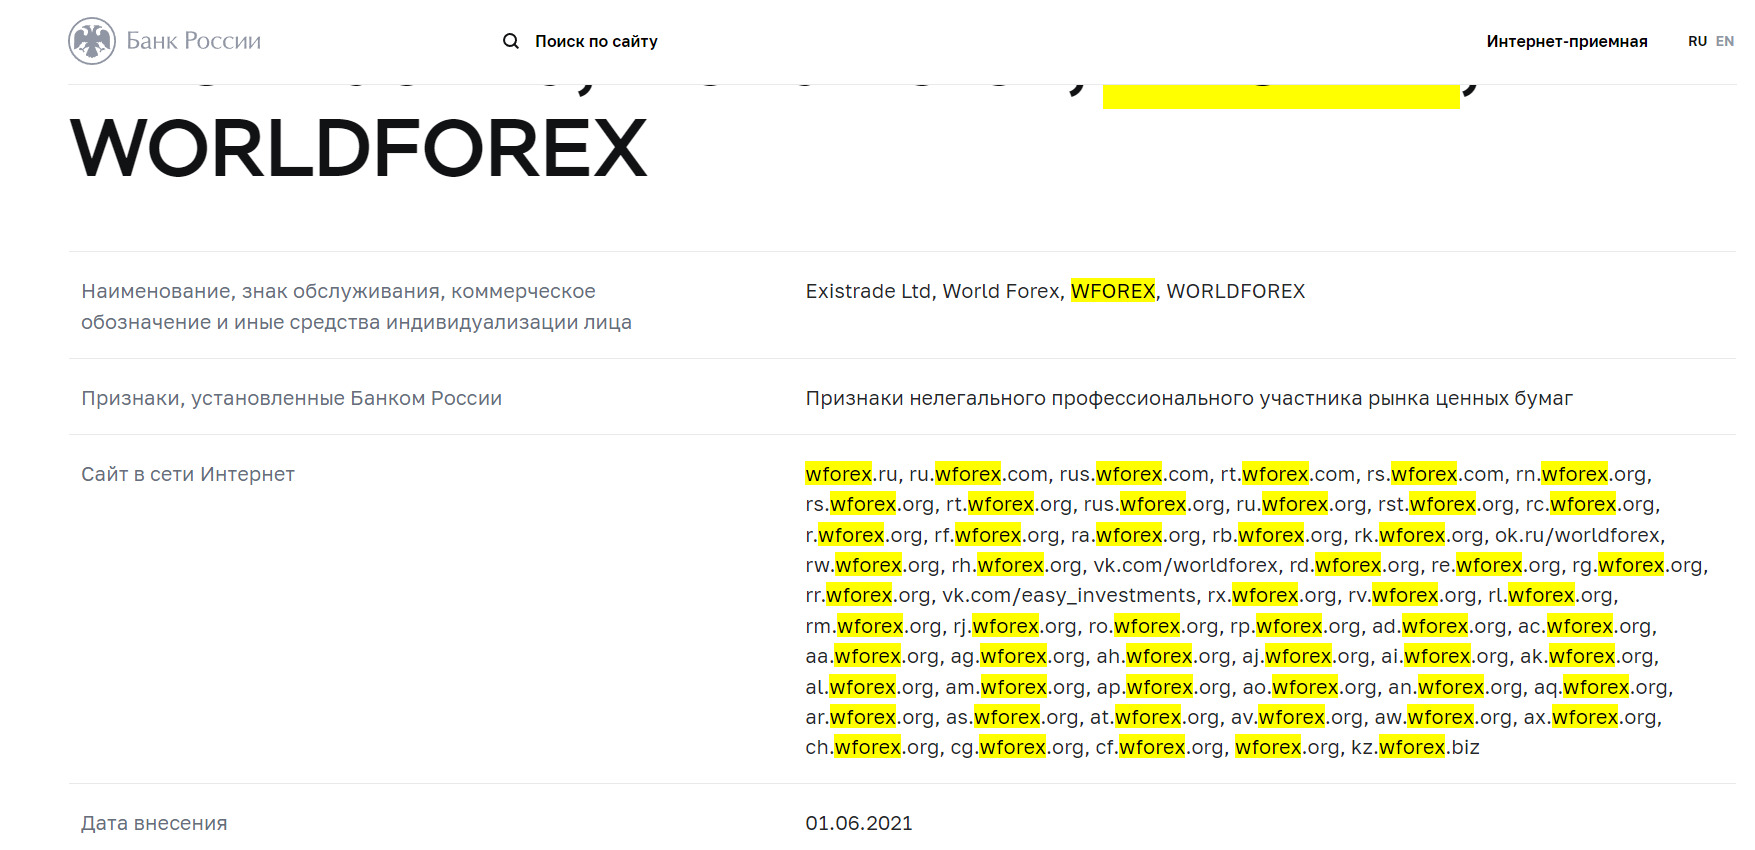
Task: Click the Наименование, знак обслуживания row label
Action: (356, 306)
